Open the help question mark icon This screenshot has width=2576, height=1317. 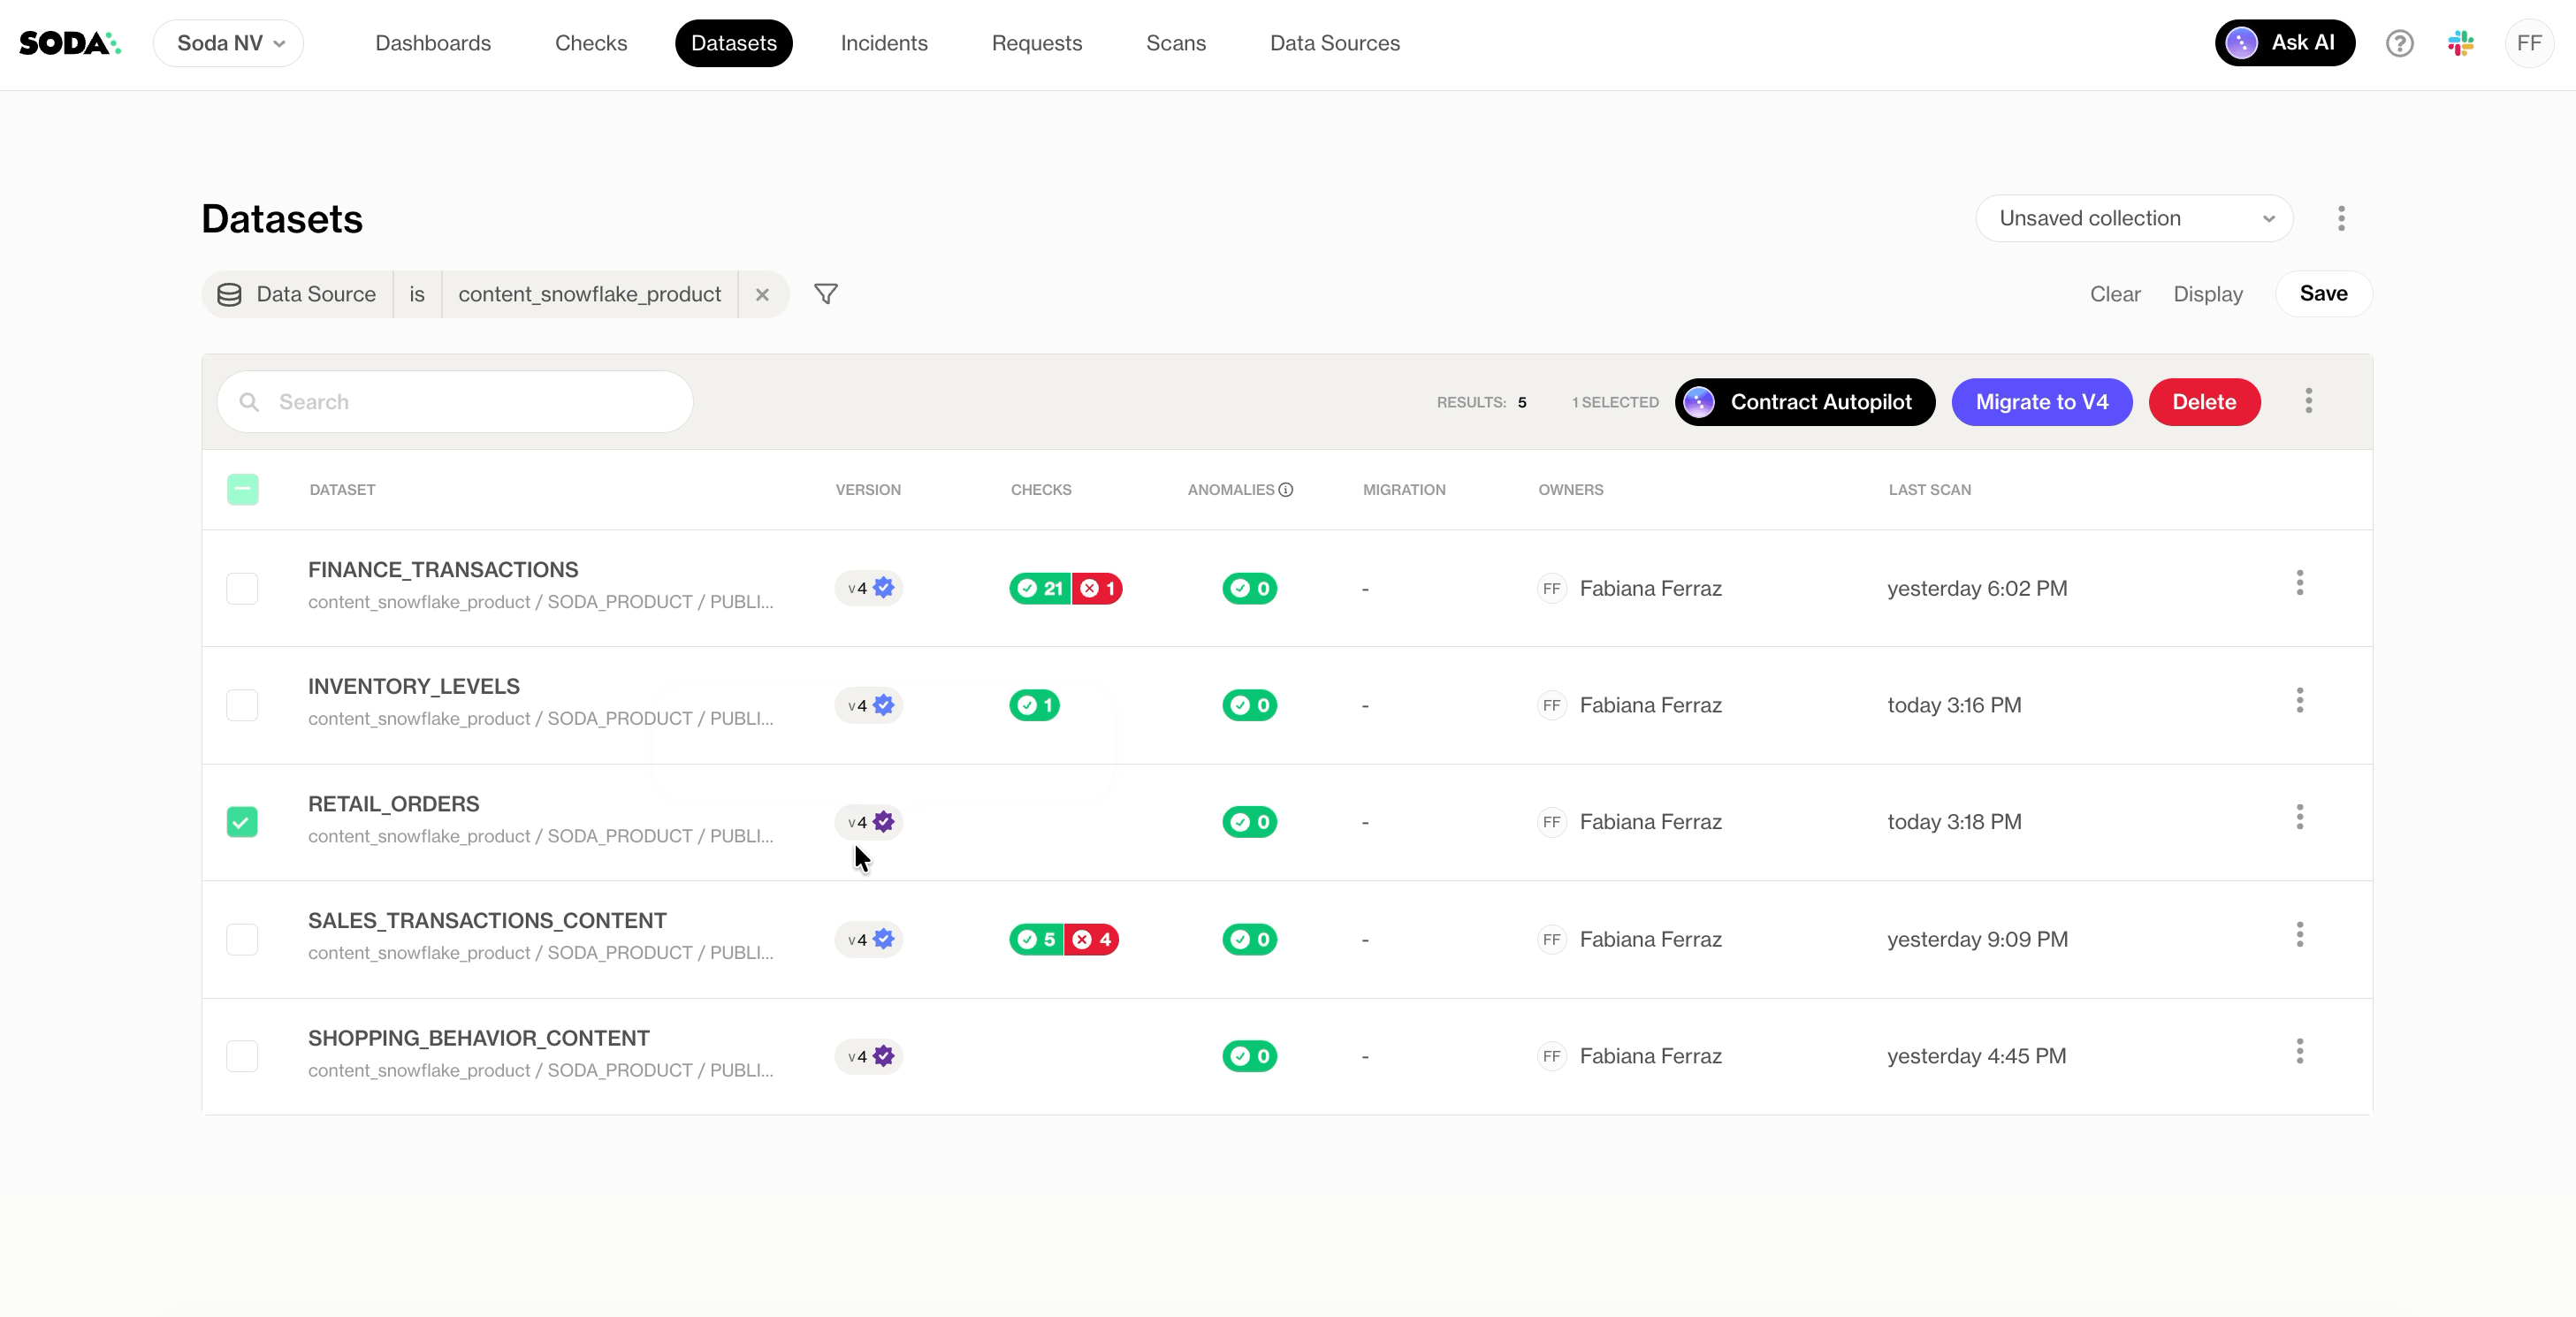click(x=2399, y=43)
